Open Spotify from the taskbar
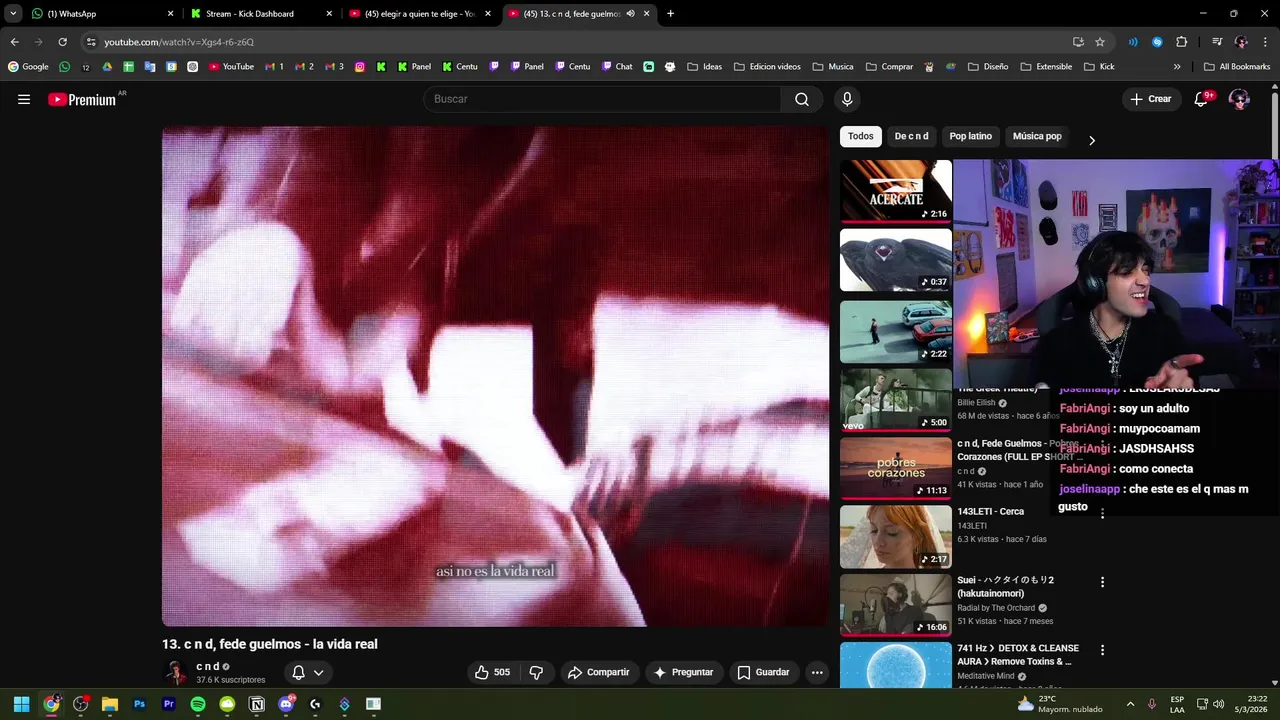Screen dimensions: 1280x720 tap(198, 704)
